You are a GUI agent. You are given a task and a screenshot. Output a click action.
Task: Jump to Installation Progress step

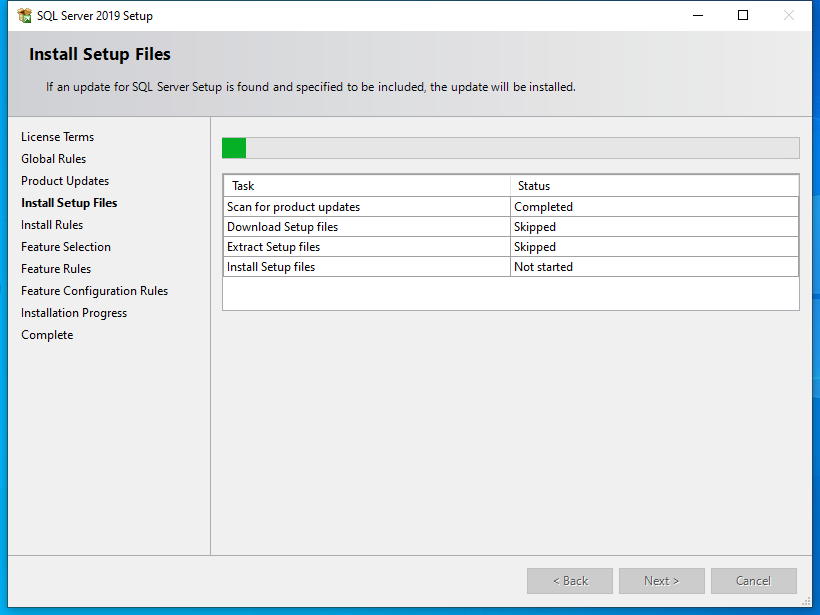point(74,313)
